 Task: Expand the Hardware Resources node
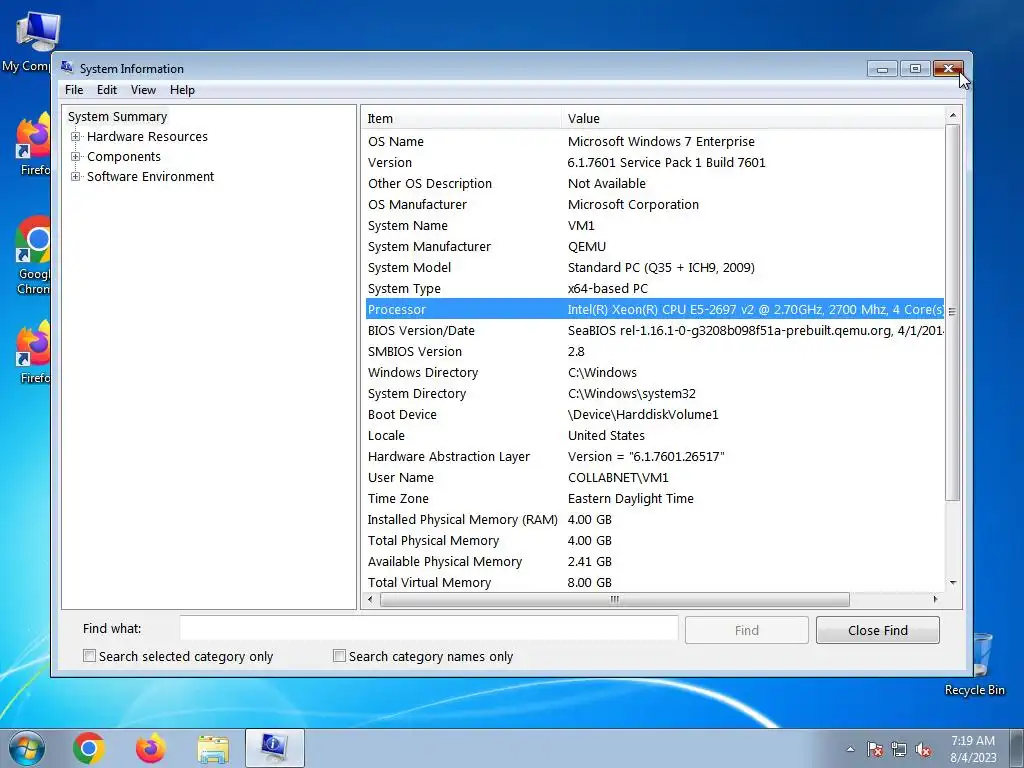(x=76, y=136)
